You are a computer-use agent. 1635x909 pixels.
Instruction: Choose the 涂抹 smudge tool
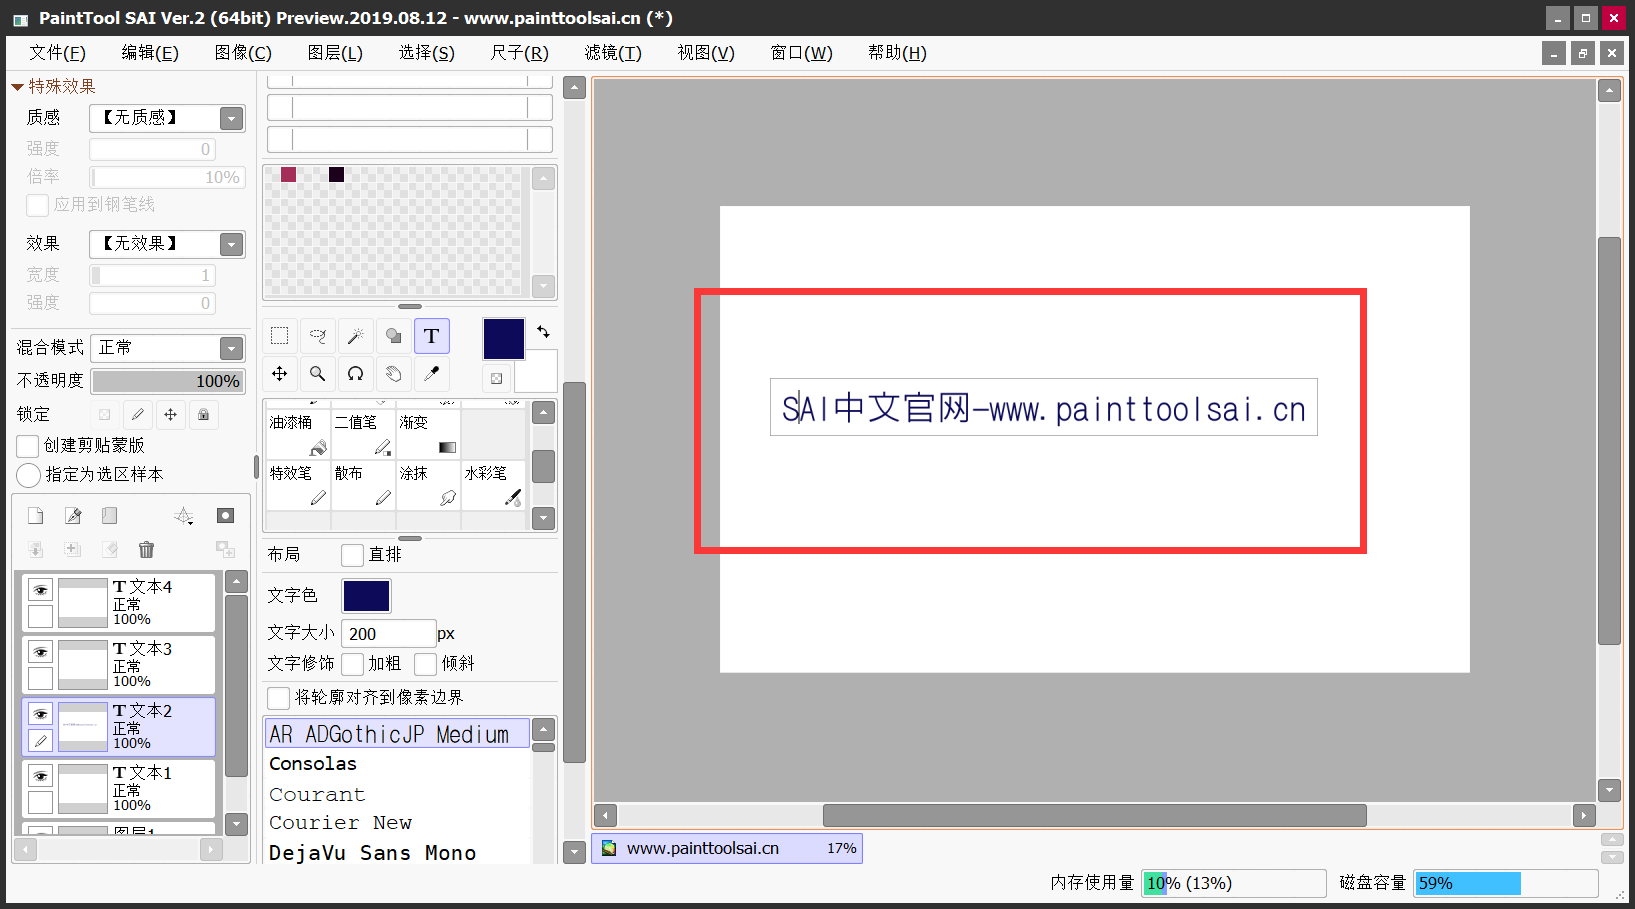click(428, 485)
